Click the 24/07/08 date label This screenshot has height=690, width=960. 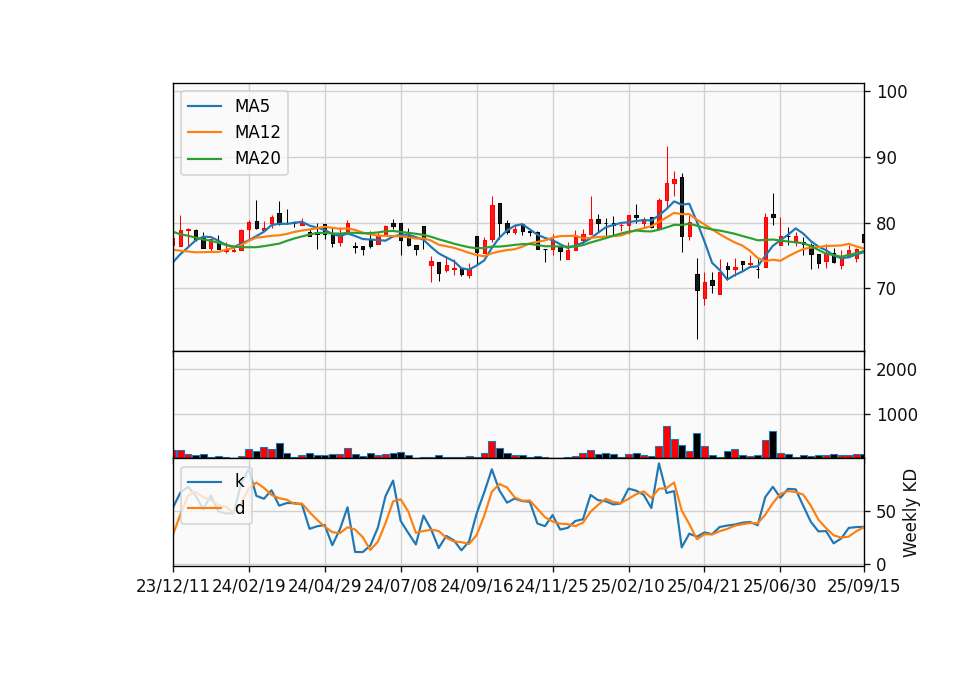point(400,587)
